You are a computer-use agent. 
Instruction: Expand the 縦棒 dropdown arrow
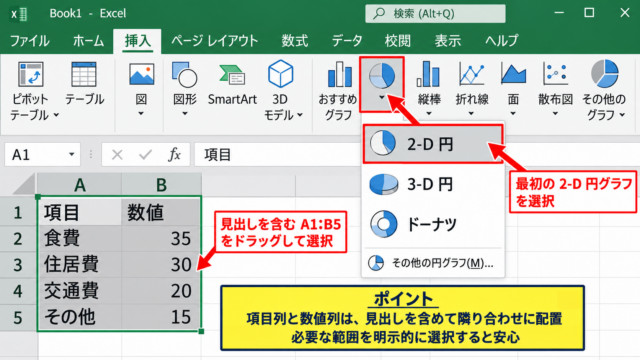429,113
